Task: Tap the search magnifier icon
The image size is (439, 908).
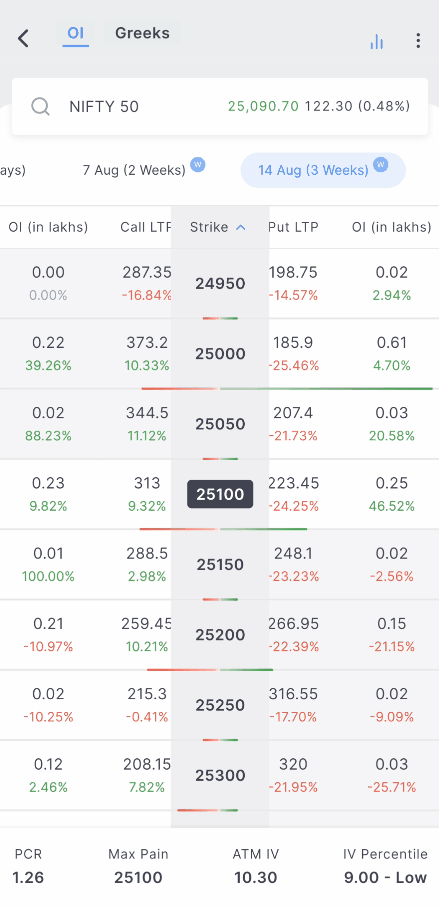Action: [40, 107]
